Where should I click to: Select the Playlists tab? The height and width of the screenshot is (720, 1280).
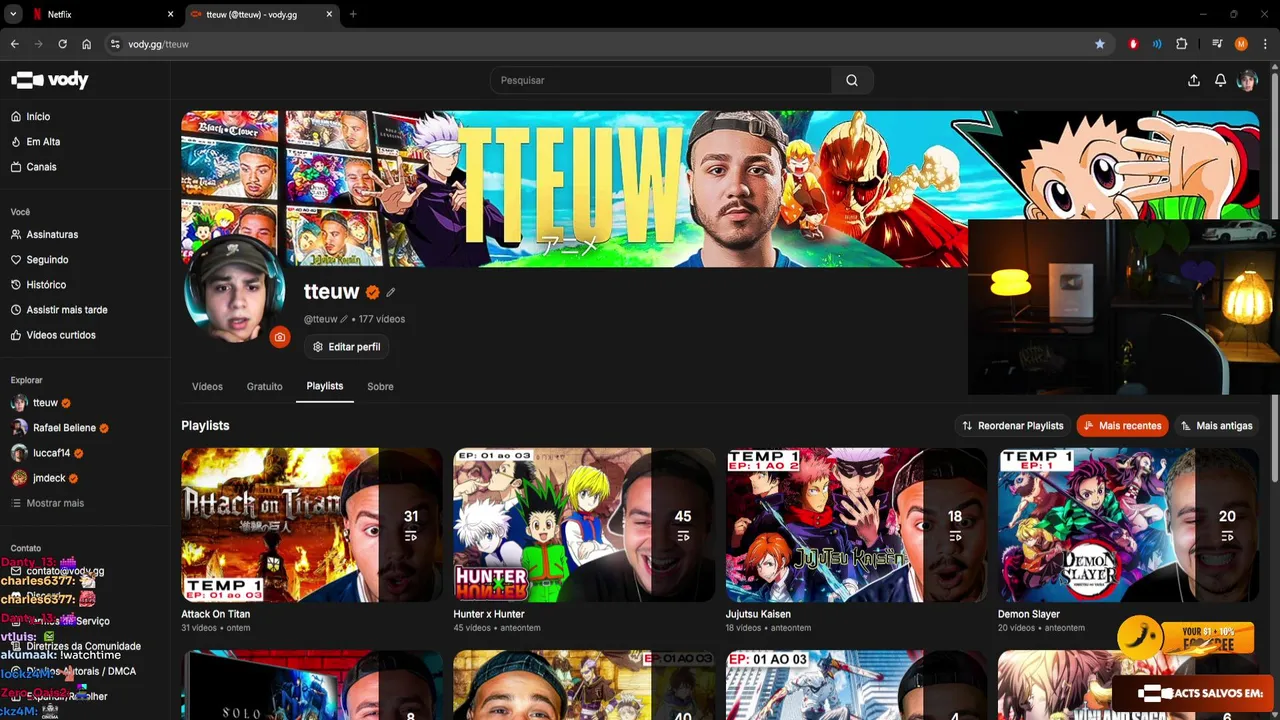(325, 386)
